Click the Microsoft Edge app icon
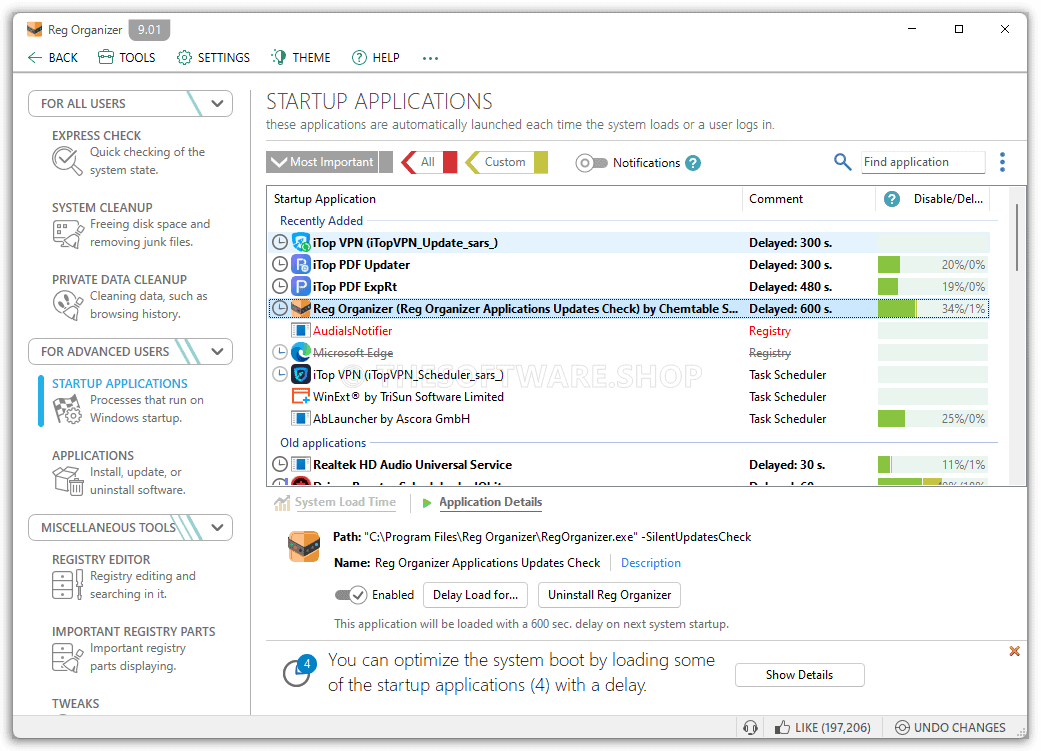 click(301, 352)
